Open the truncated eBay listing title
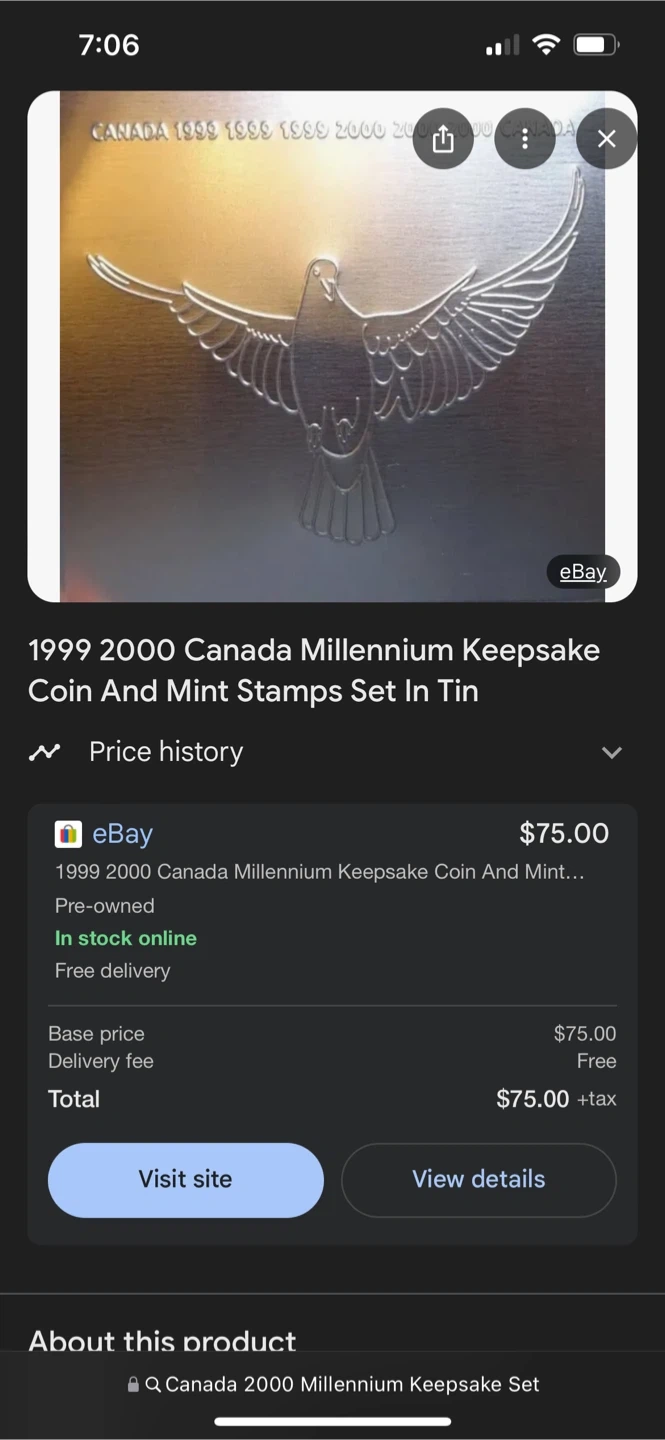 click(320, 872)
